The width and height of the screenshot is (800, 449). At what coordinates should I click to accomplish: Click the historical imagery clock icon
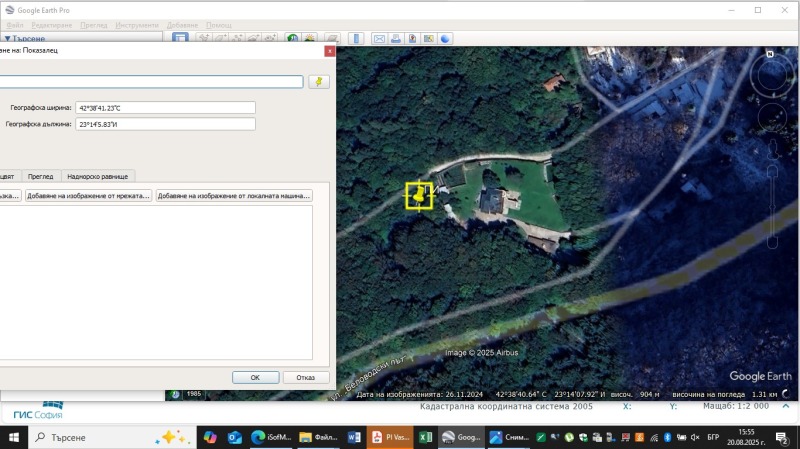293,39
